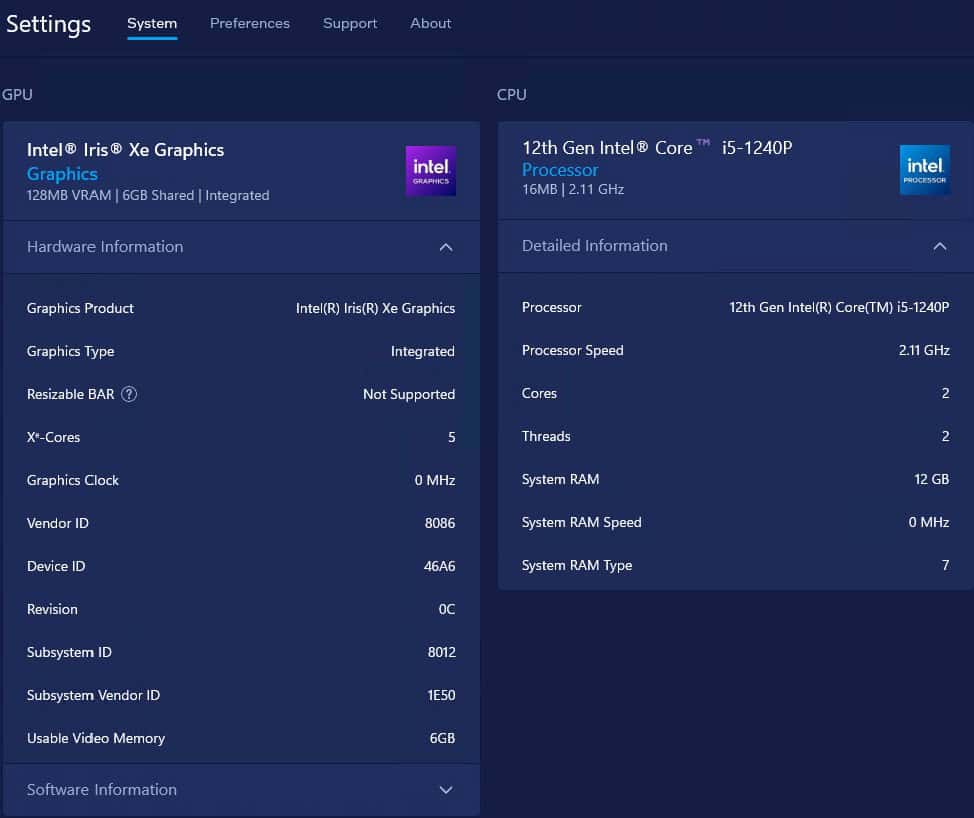Click the Intel Processor logo badge
This screenshot has height=818, width=974.
tap(924, 170)
